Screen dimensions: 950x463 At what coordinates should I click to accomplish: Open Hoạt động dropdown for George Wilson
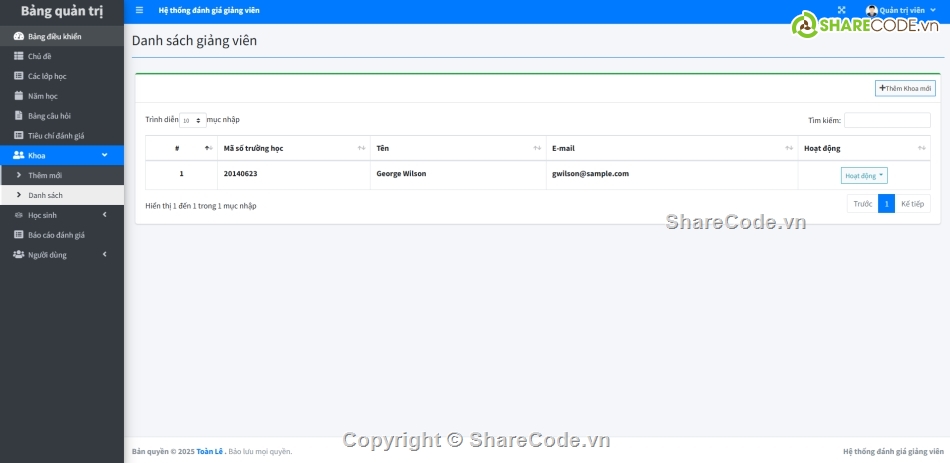[x=864, y=175]
